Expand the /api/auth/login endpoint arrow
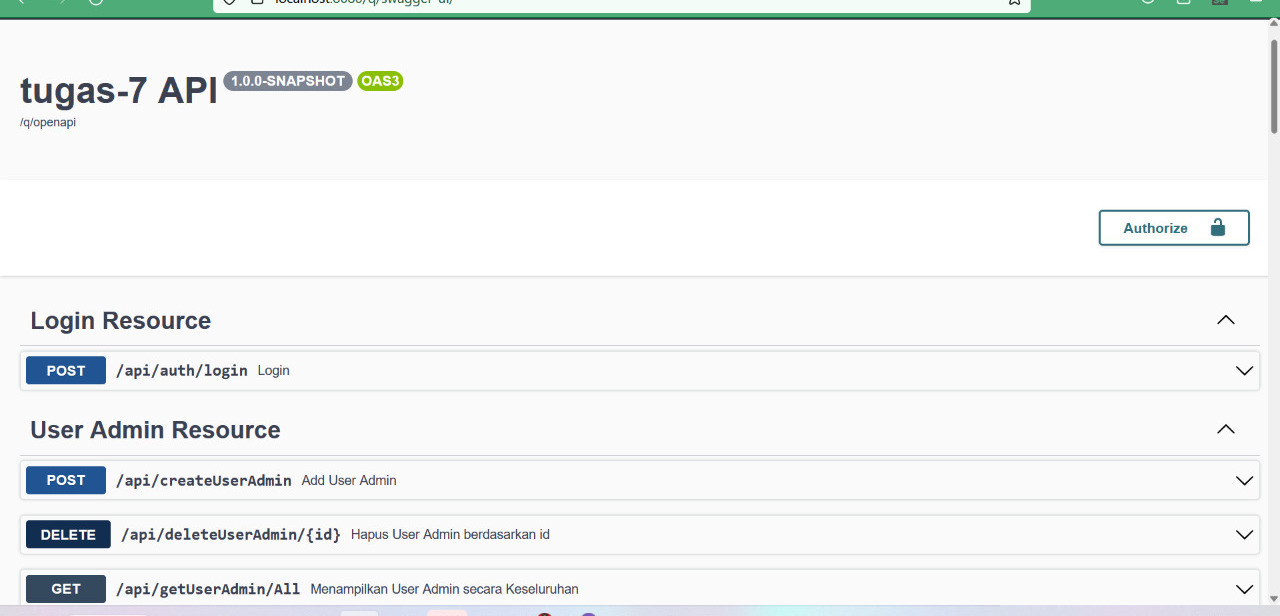 (1244, 371)
